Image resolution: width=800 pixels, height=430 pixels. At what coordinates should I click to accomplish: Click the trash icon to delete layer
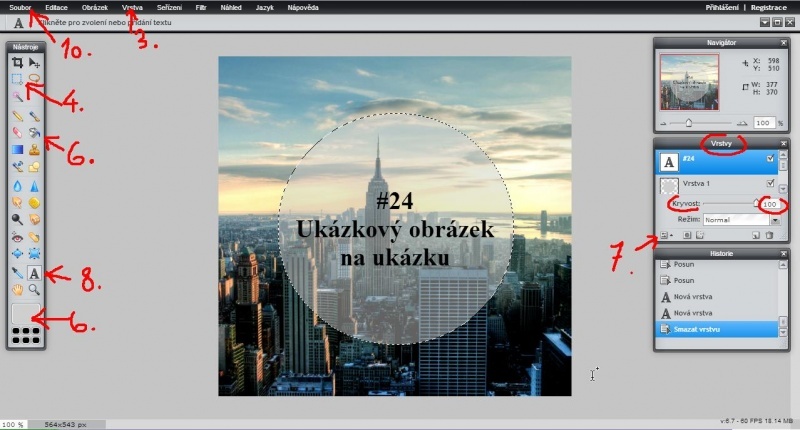769,235
